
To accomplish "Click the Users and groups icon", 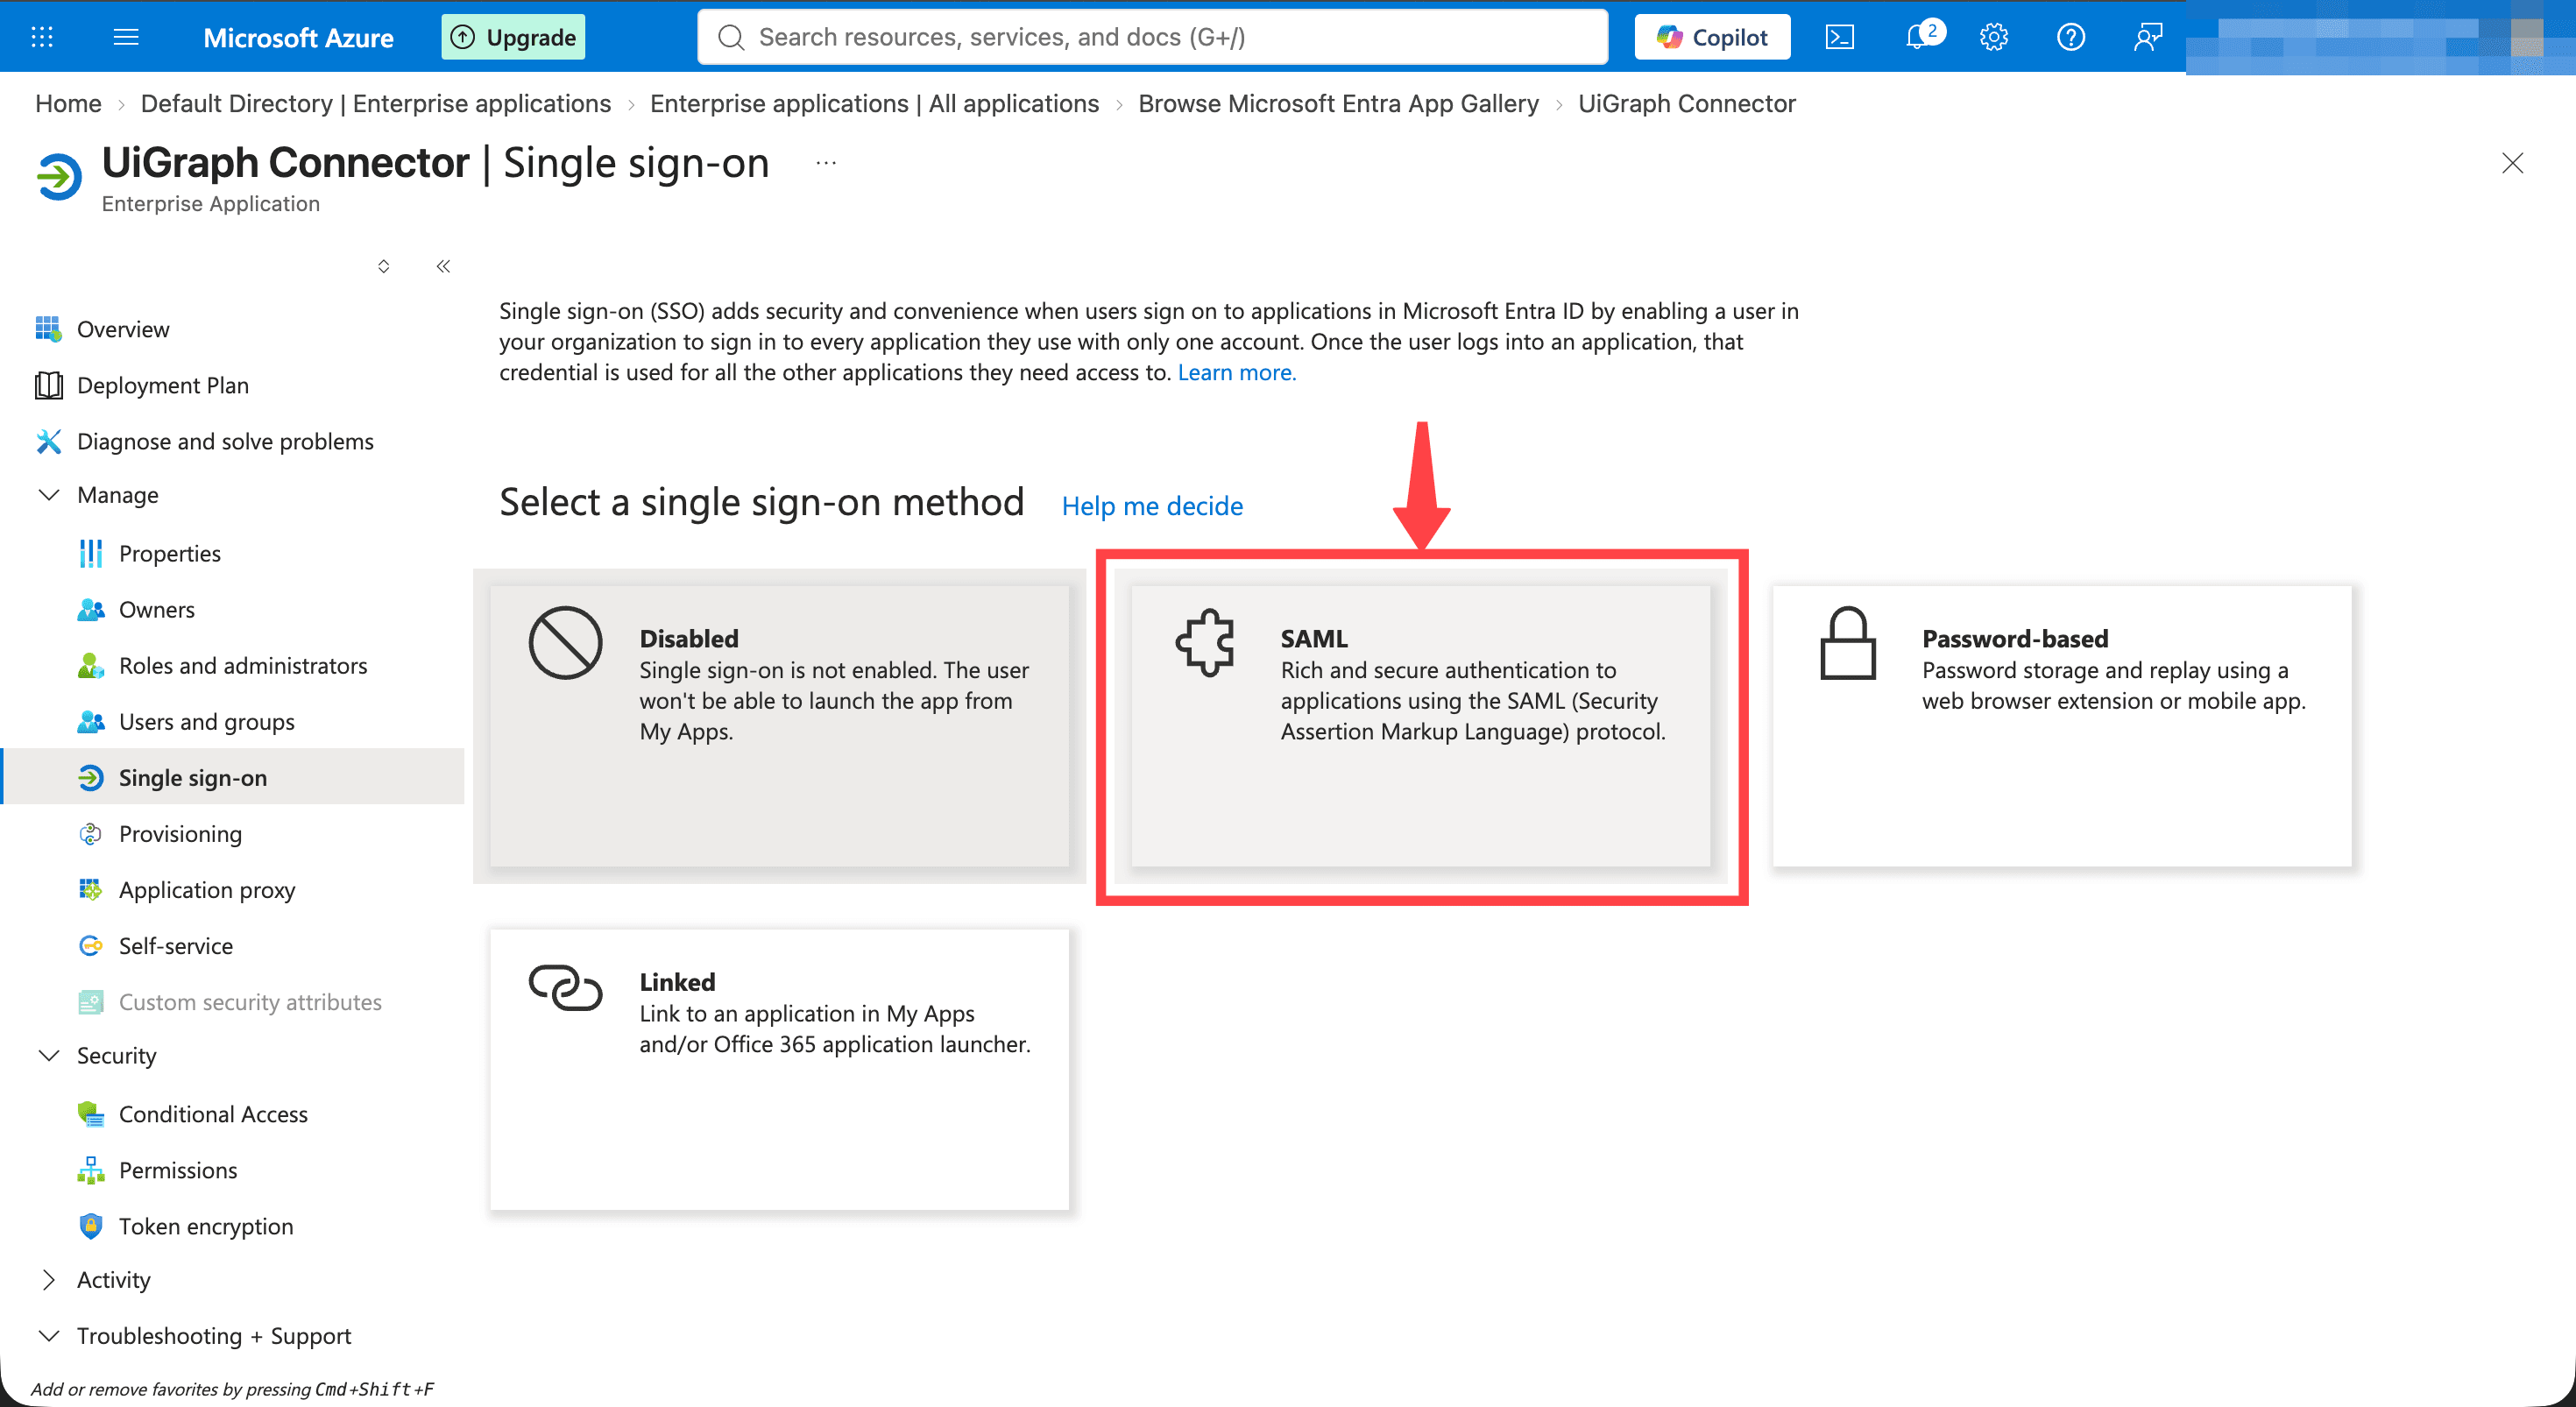I will point(91,722).
